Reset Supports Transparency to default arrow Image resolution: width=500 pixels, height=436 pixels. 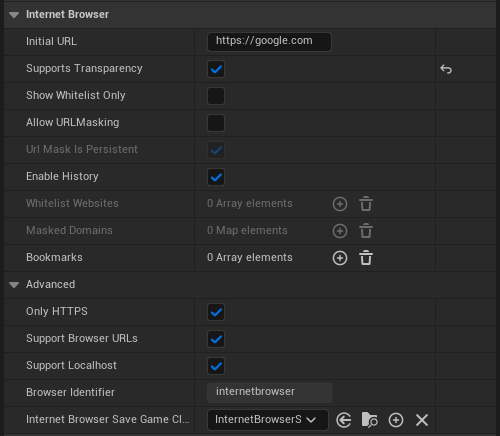point(446,69)
